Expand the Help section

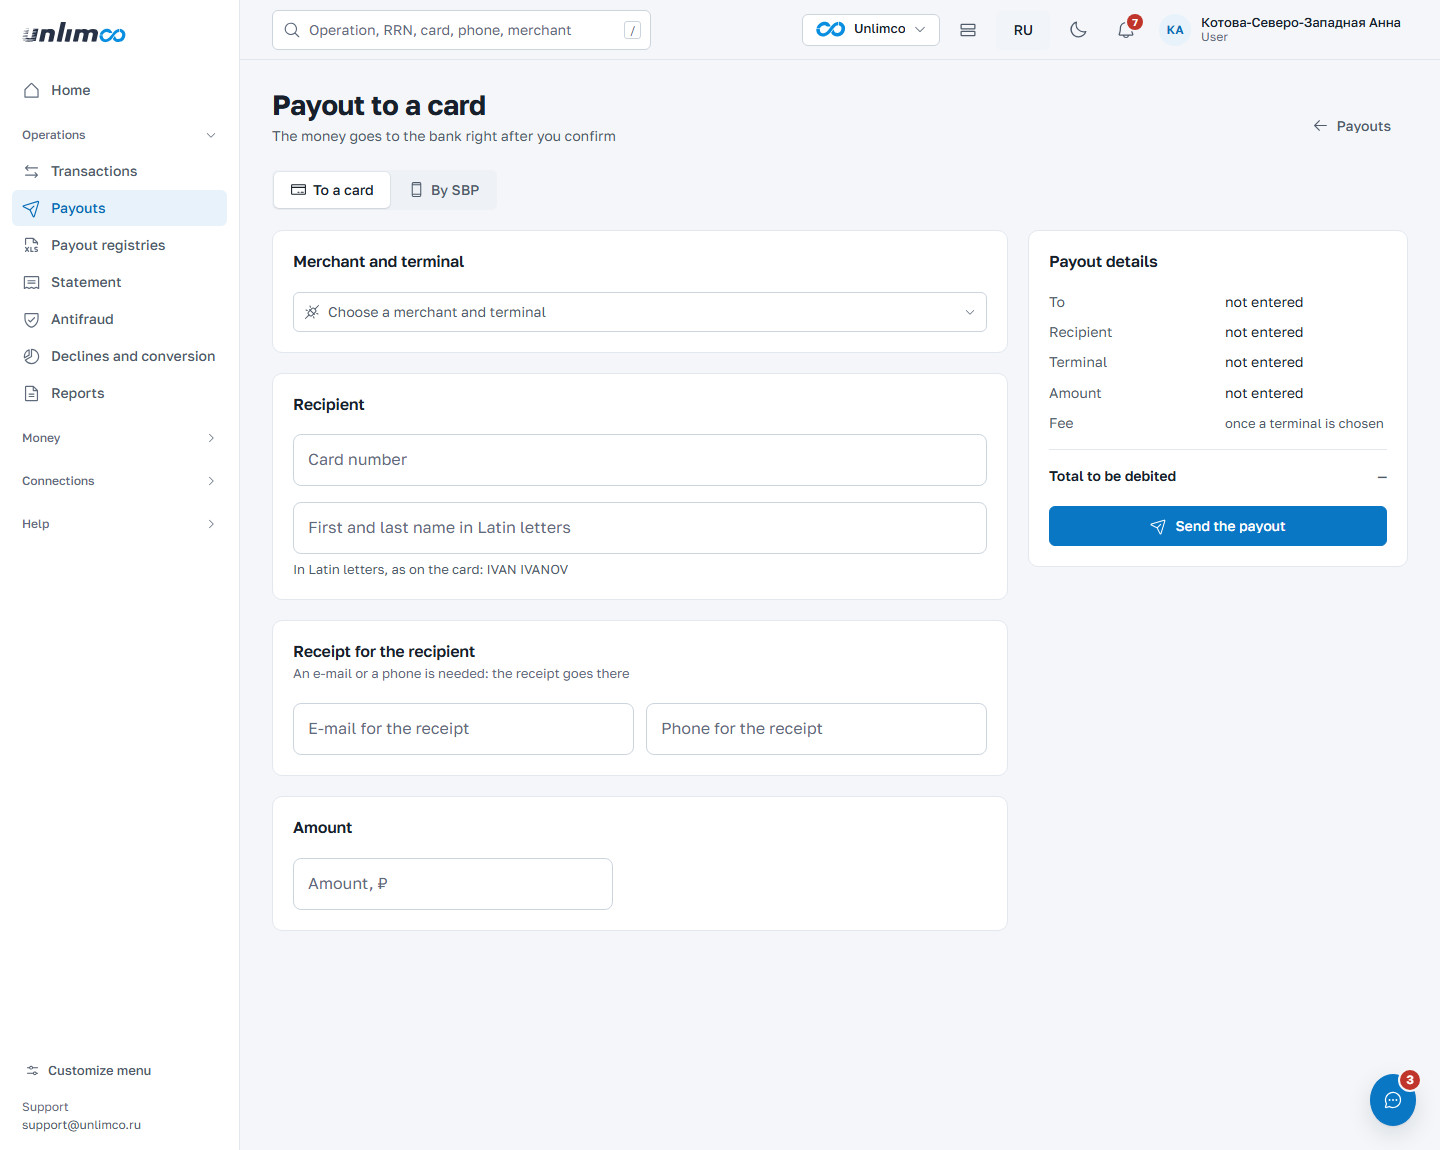(x=119, y=524)
